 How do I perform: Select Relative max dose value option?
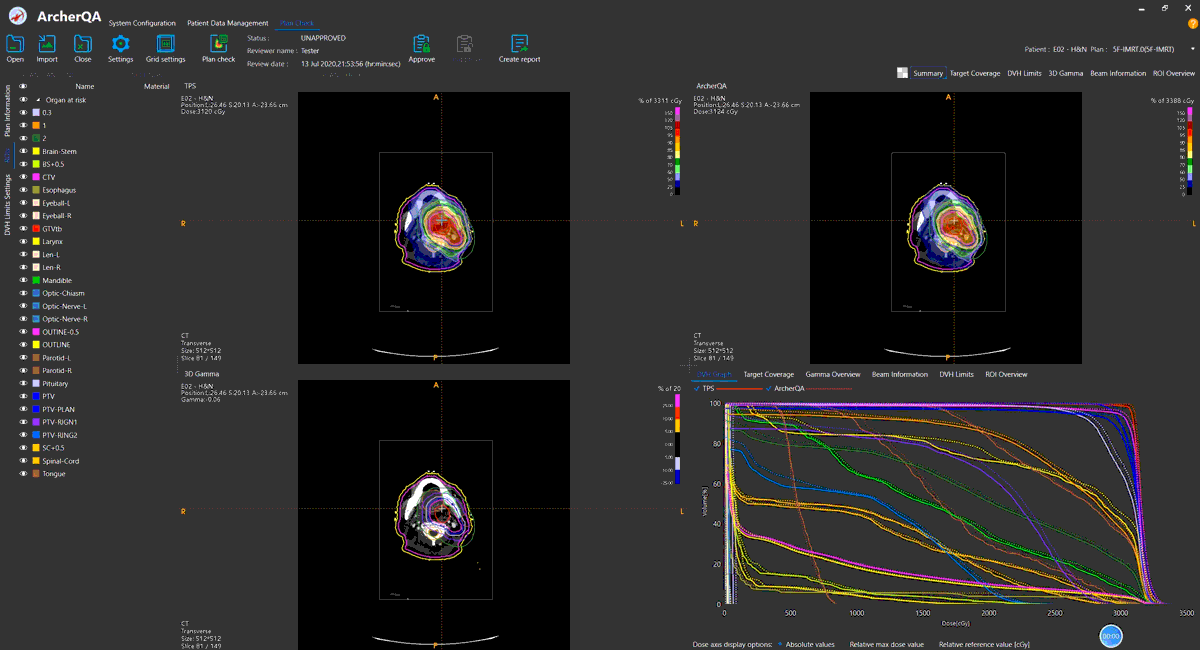click(887, 645)
